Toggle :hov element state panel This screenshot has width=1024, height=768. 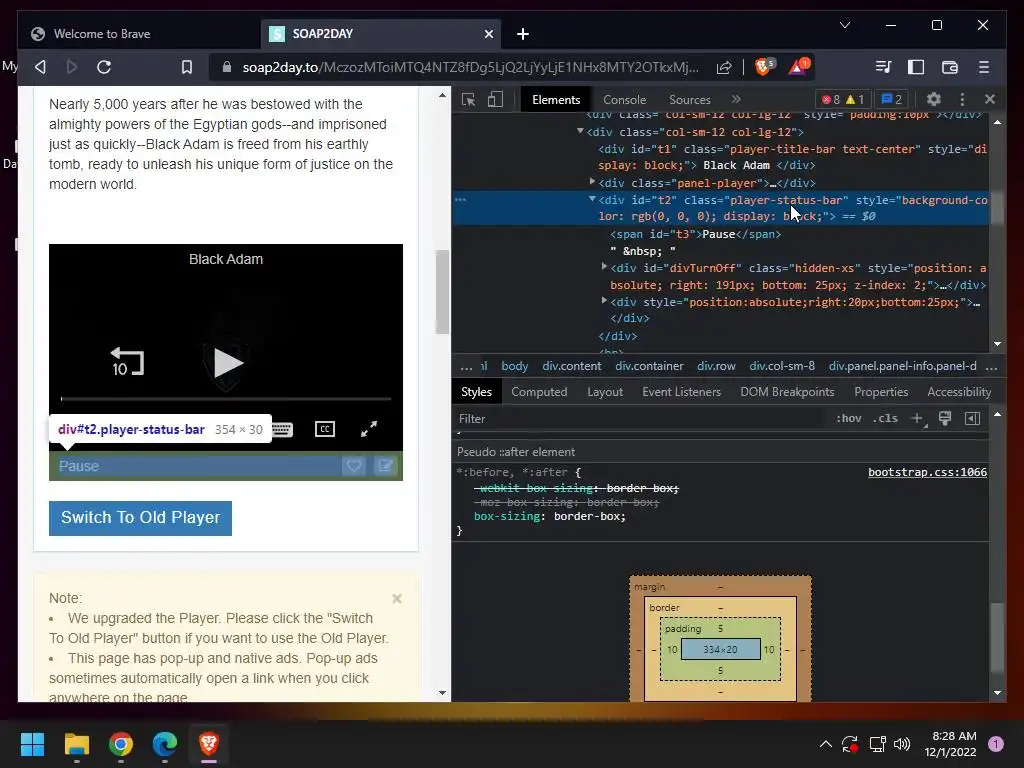click(x=848, y=419)
